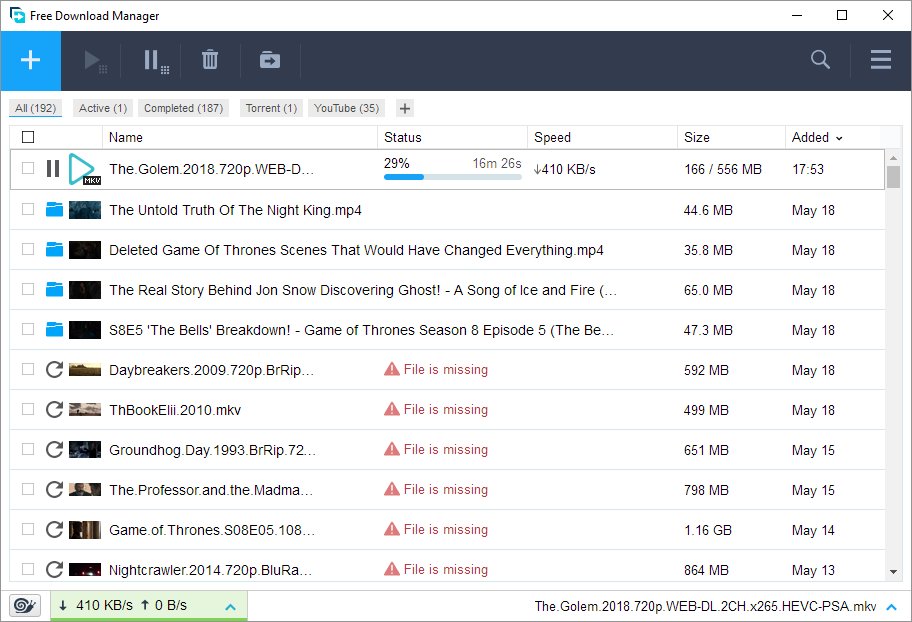Click the Pause all downloads icon
The image size is (912, 622).
coord(156,61)
